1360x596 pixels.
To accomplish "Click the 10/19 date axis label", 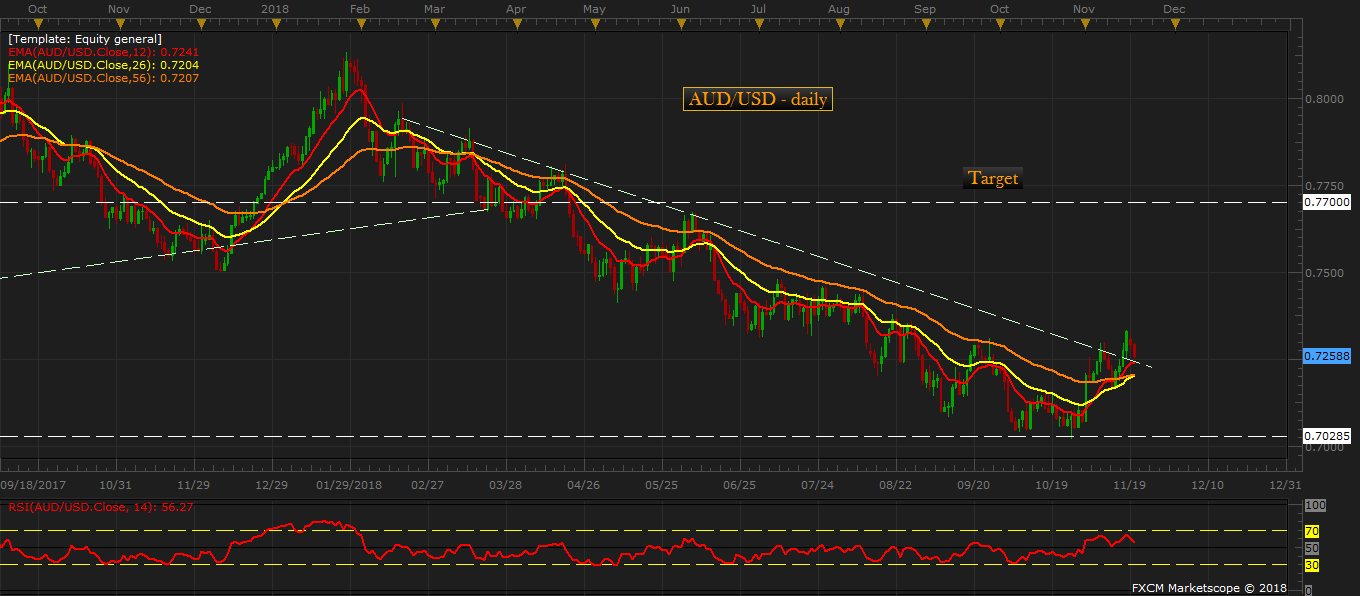I will click(1052, 484).
